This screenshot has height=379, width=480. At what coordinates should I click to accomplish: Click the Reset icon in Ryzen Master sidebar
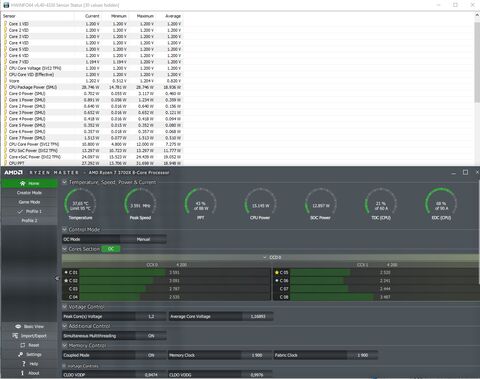[23, 345]
